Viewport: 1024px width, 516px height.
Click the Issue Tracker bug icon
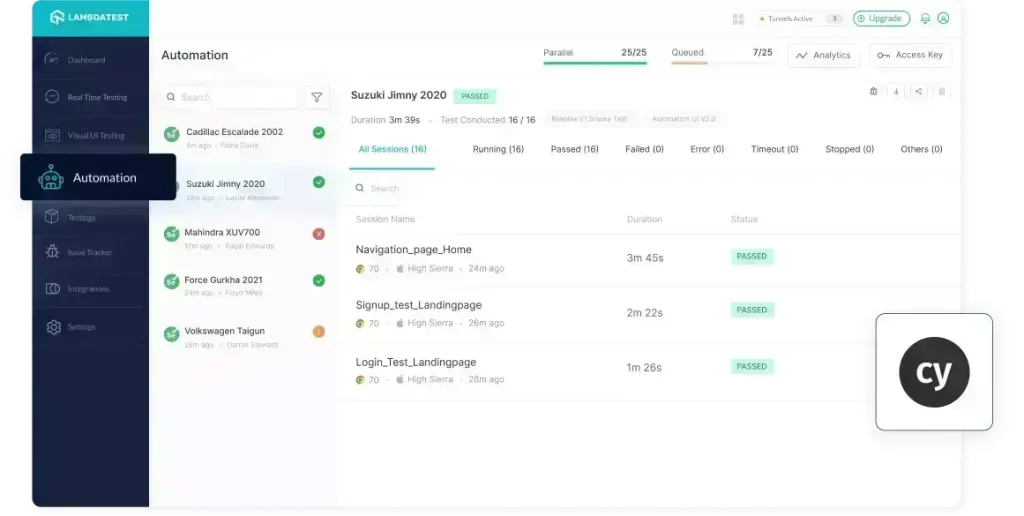coord(52,251)
